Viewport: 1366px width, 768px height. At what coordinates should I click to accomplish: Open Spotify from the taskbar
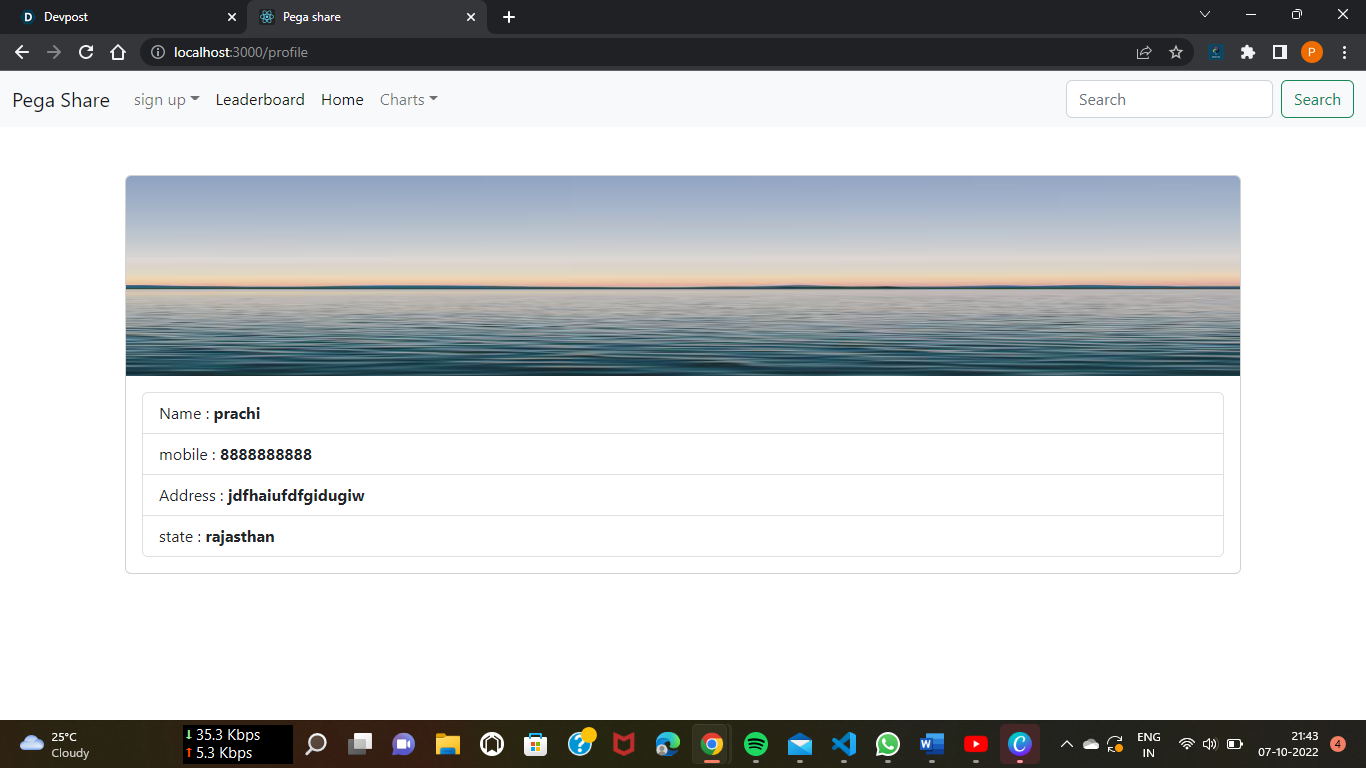[x=755, y=744]
